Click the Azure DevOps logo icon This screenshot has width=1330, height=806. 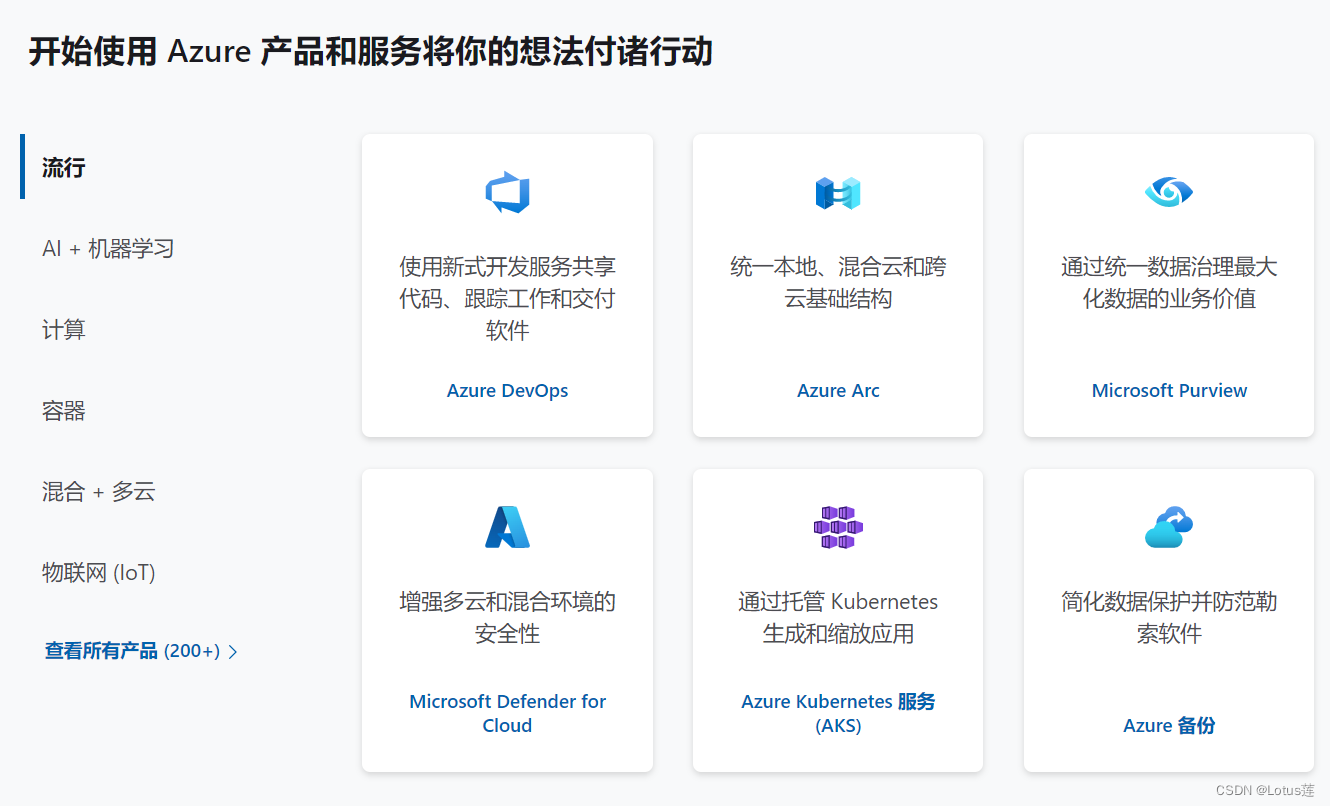[x=507, y=193]
